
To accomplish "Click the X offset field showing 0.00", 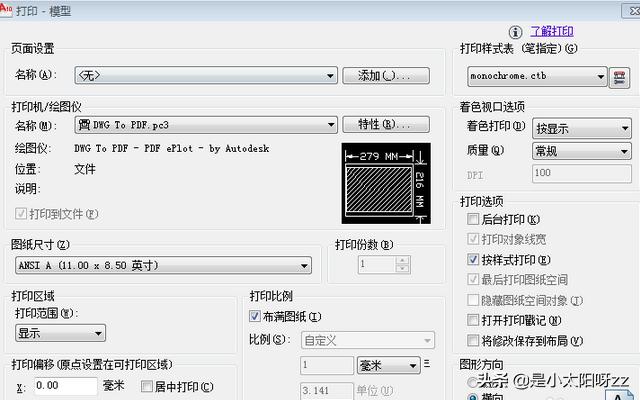I will (66, 386).
